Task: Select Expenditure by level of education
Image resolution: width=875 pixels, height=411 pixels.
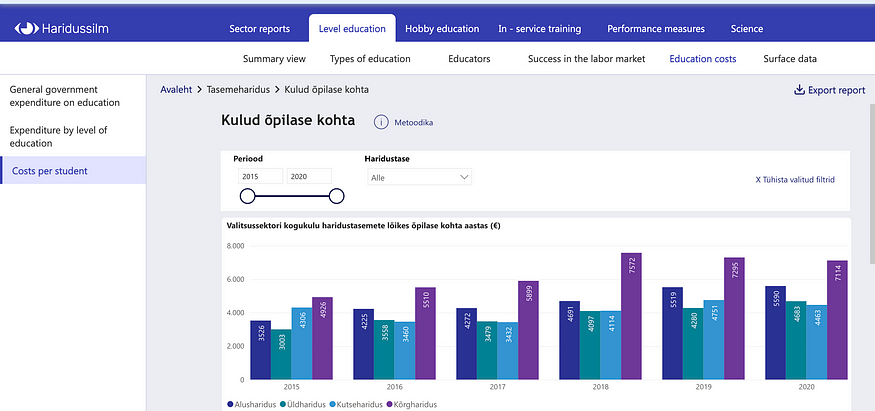Action: click(59, 137)
